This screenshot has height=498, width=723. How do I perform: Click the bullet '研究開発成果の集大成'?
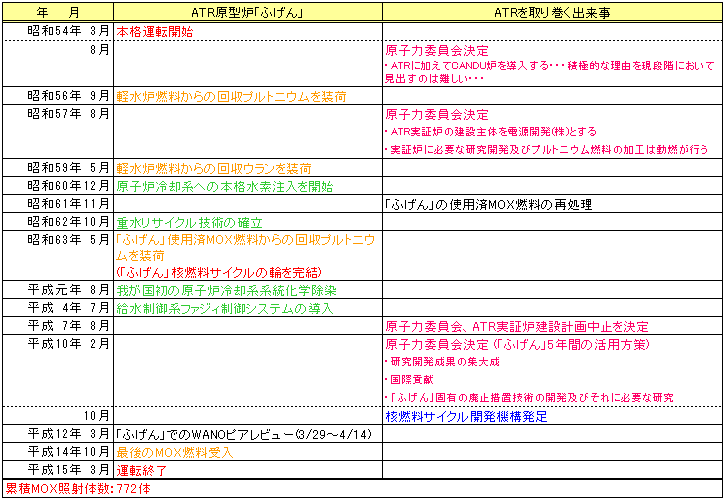442,362
